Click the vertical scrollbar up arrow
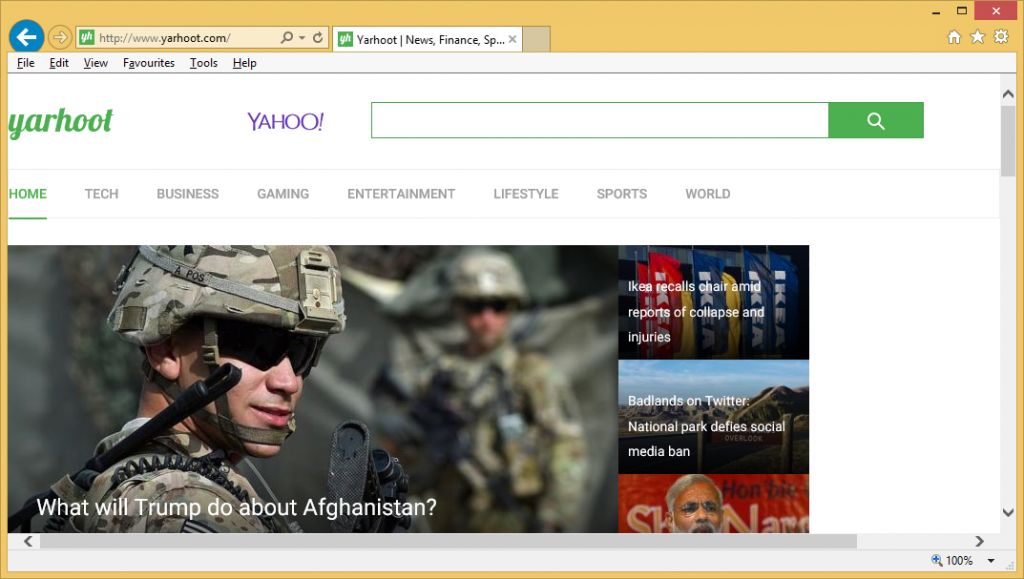This screenshot has width=1024, height=579. [1008, 94]
